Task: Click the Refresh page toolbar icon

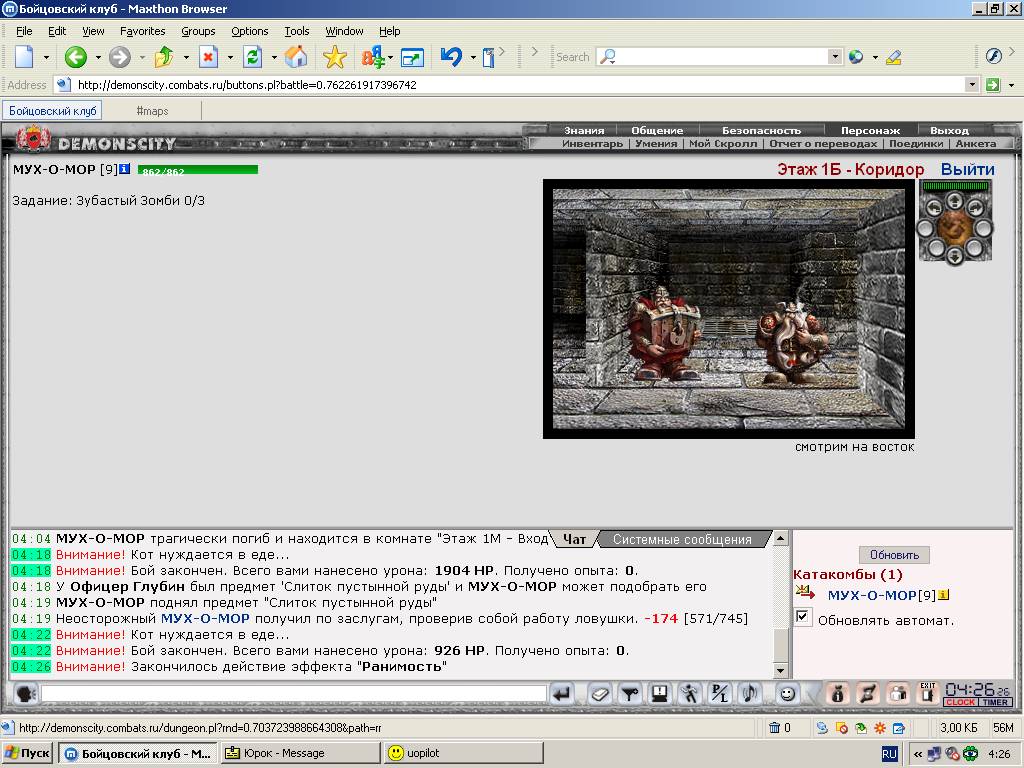Action: [252, 57]
